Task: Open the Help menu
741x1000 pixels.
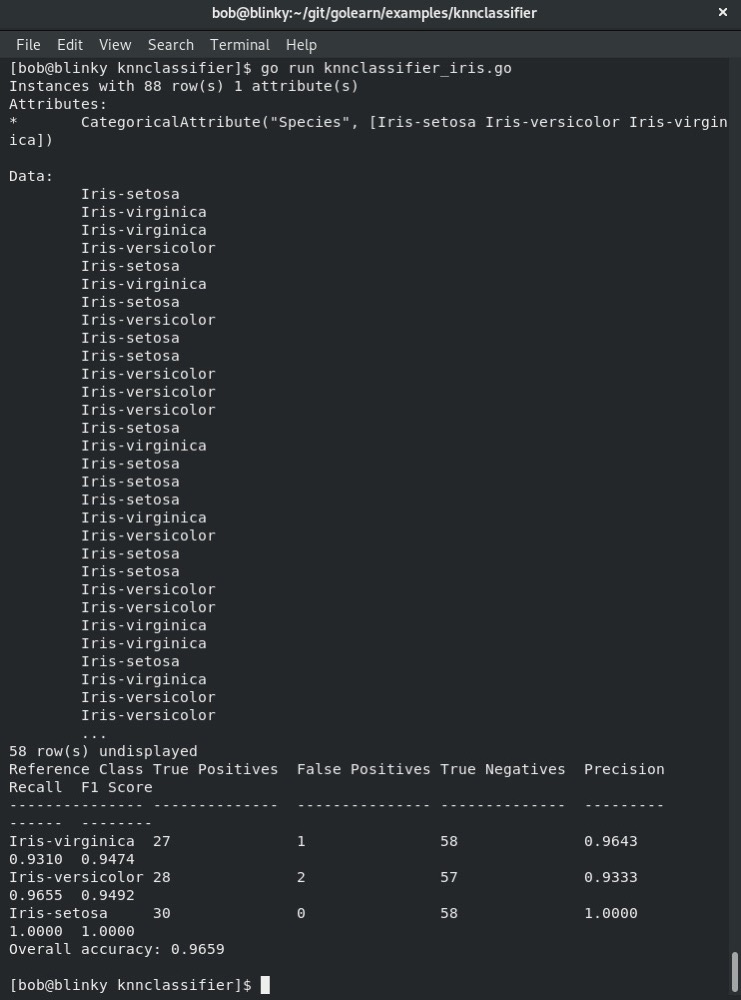Action: [301, 45]
